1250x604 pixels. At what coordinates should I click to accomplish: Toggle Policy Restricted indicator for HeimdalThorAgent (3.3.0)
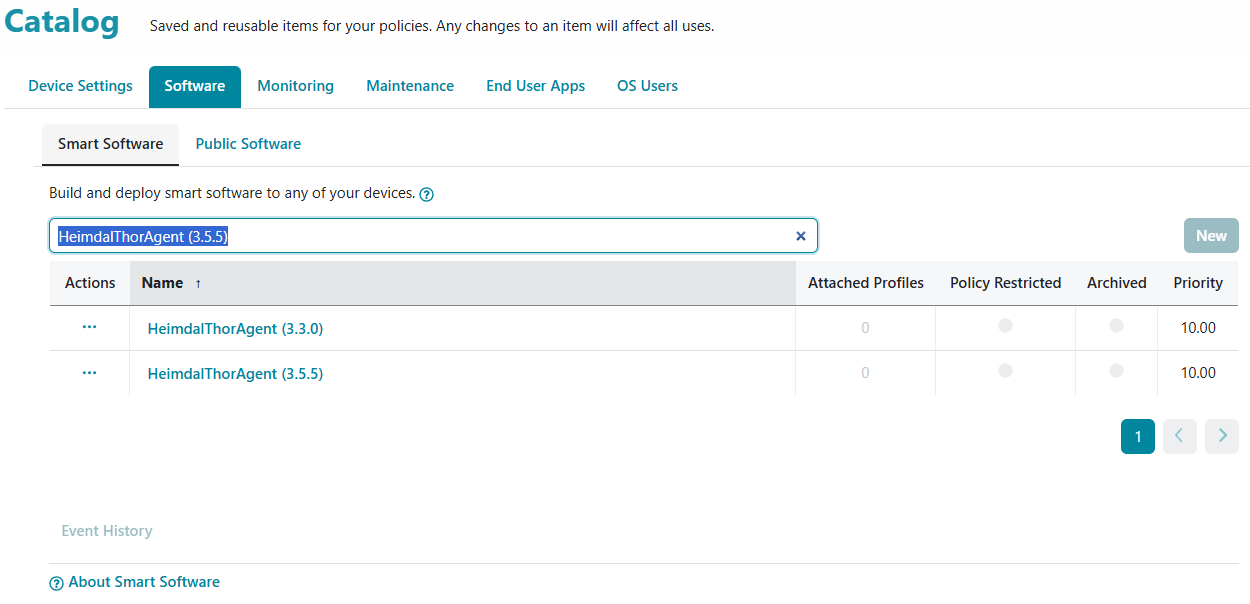1005,326
